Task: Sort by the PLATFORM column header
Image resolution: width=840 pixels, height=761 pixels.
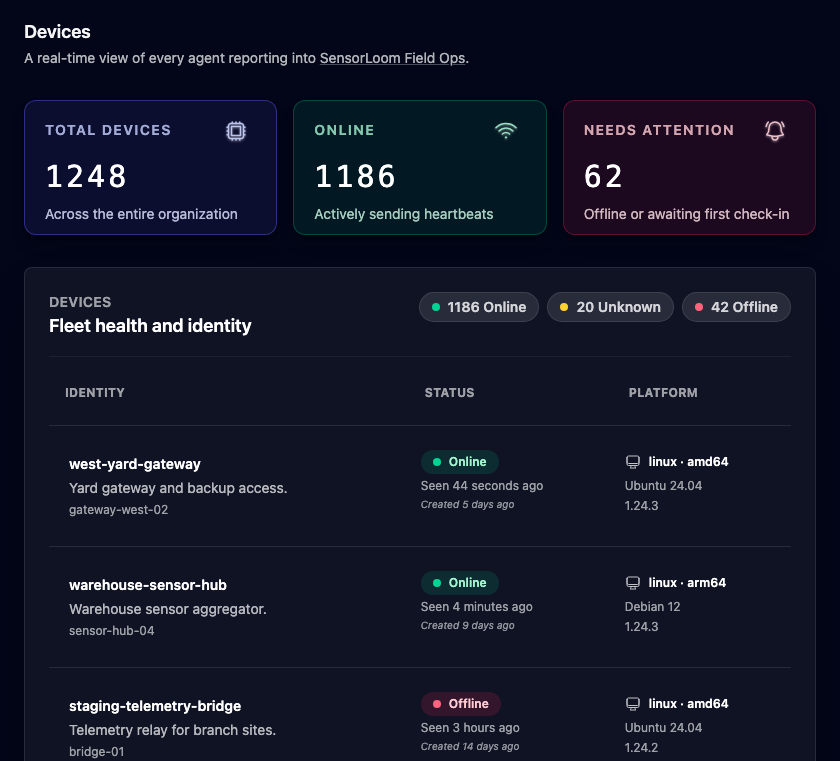Action: pos(663,392)
